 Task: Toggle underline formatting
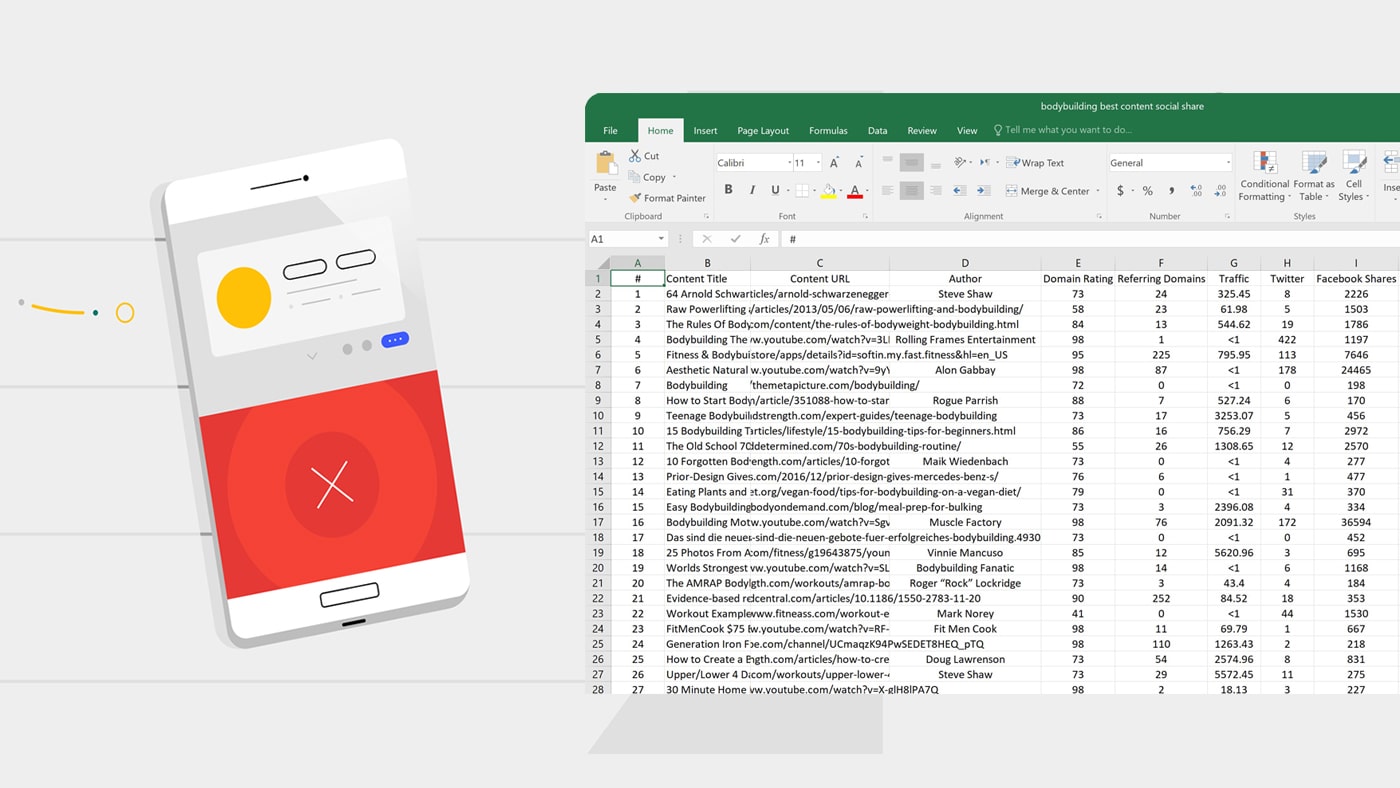(775, 190)
